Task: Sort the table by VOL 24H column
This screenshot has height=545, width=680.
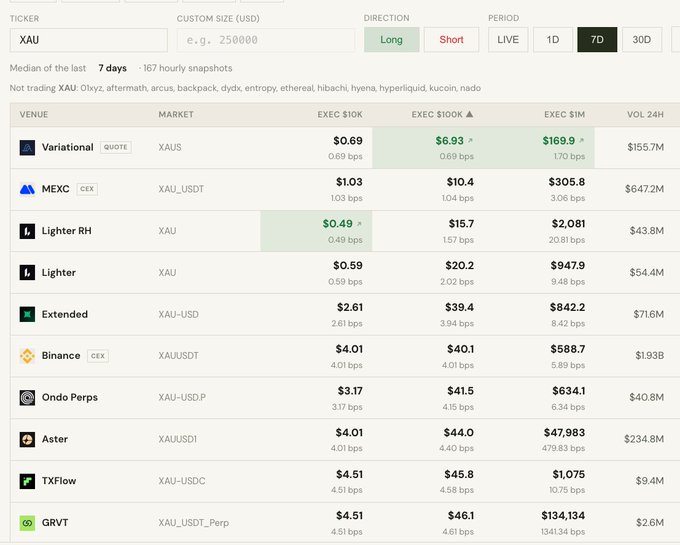Action: pyautogui.click(x=645, y=114)
